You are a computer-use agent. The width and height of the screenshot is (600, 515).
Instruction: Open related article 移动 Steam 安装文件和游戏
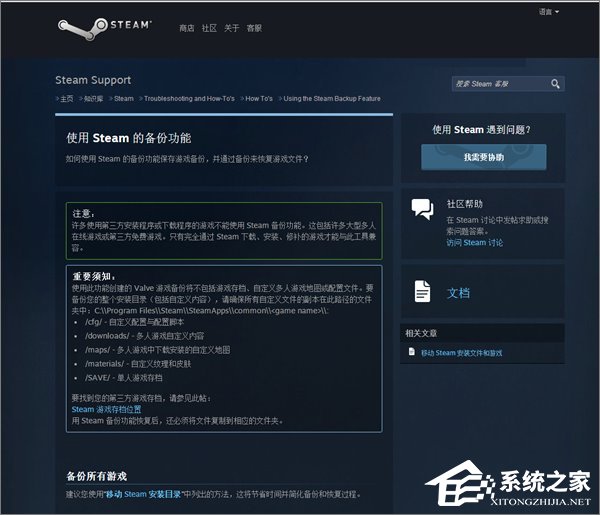point(461,353)
